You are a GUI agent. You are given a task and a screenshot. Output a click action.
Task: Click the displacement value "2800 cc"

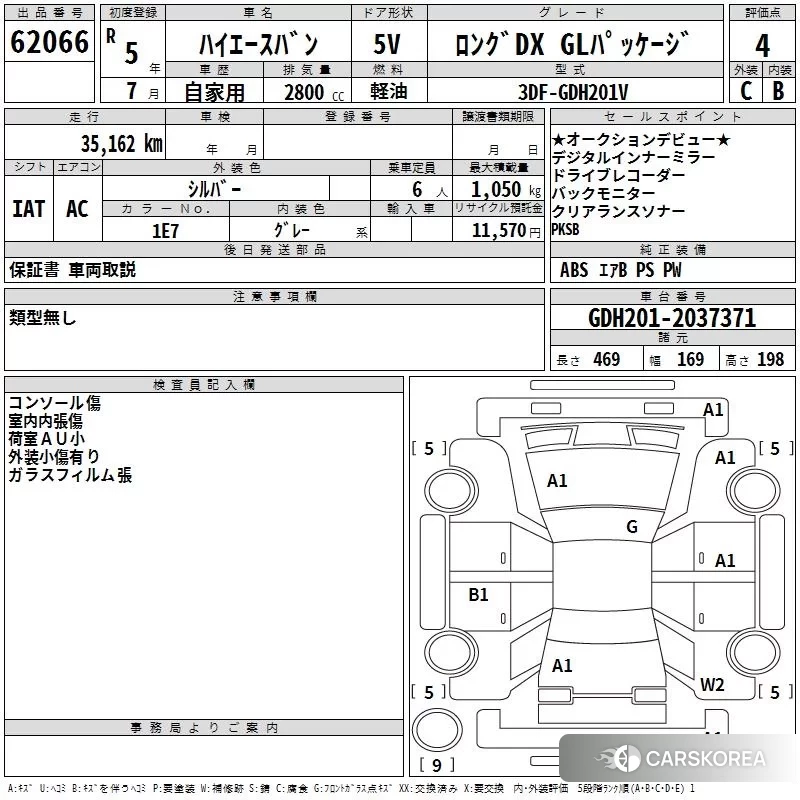coord(314,92)
